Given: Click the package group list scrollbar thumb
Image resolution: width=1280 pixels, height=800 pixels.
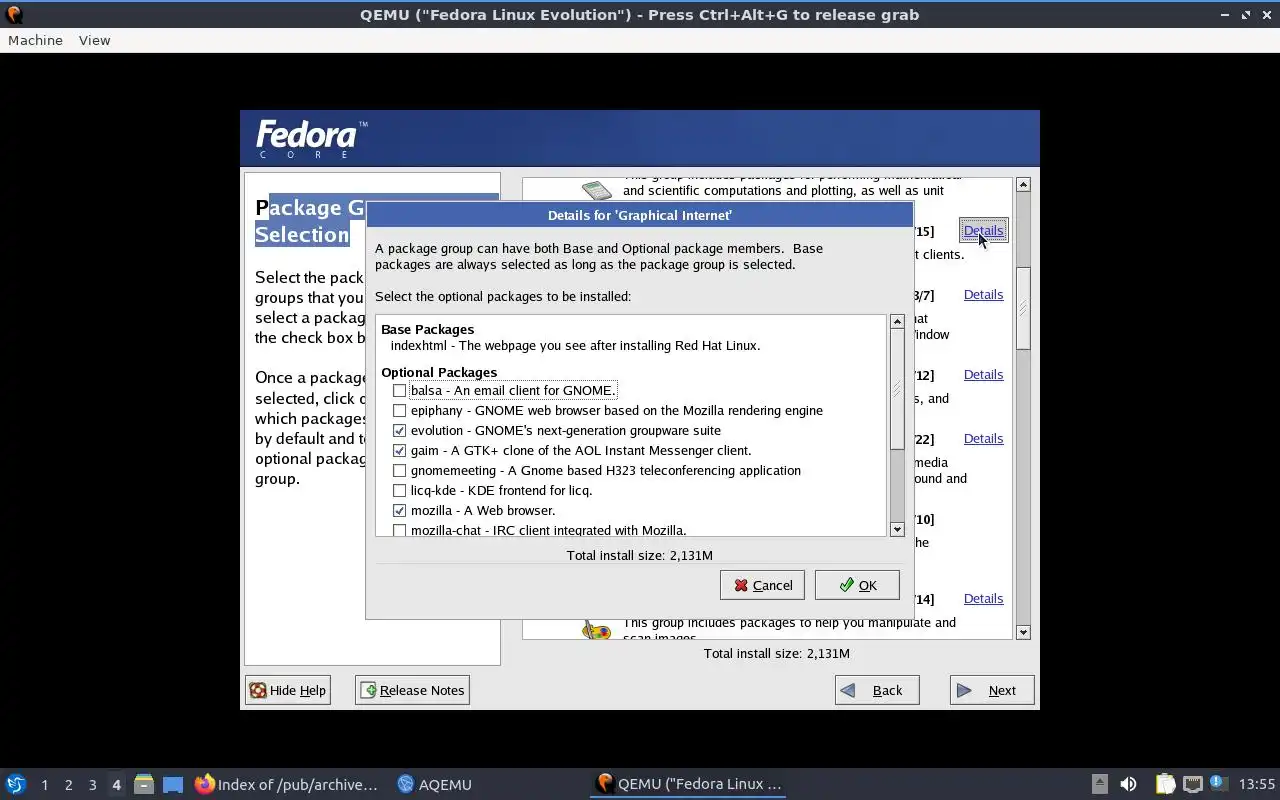Looking at the screenshot, I should 1023,309.
